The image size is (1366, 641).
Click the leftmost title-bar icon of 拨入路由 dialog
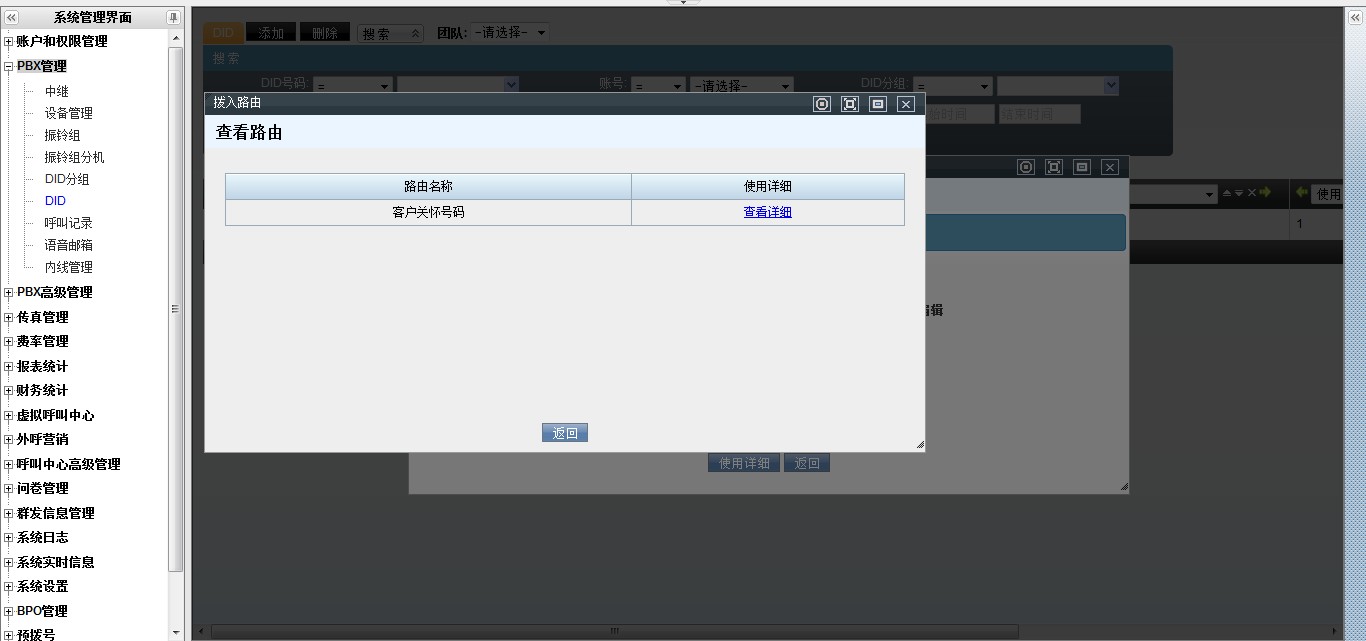(x=822, y=104)
